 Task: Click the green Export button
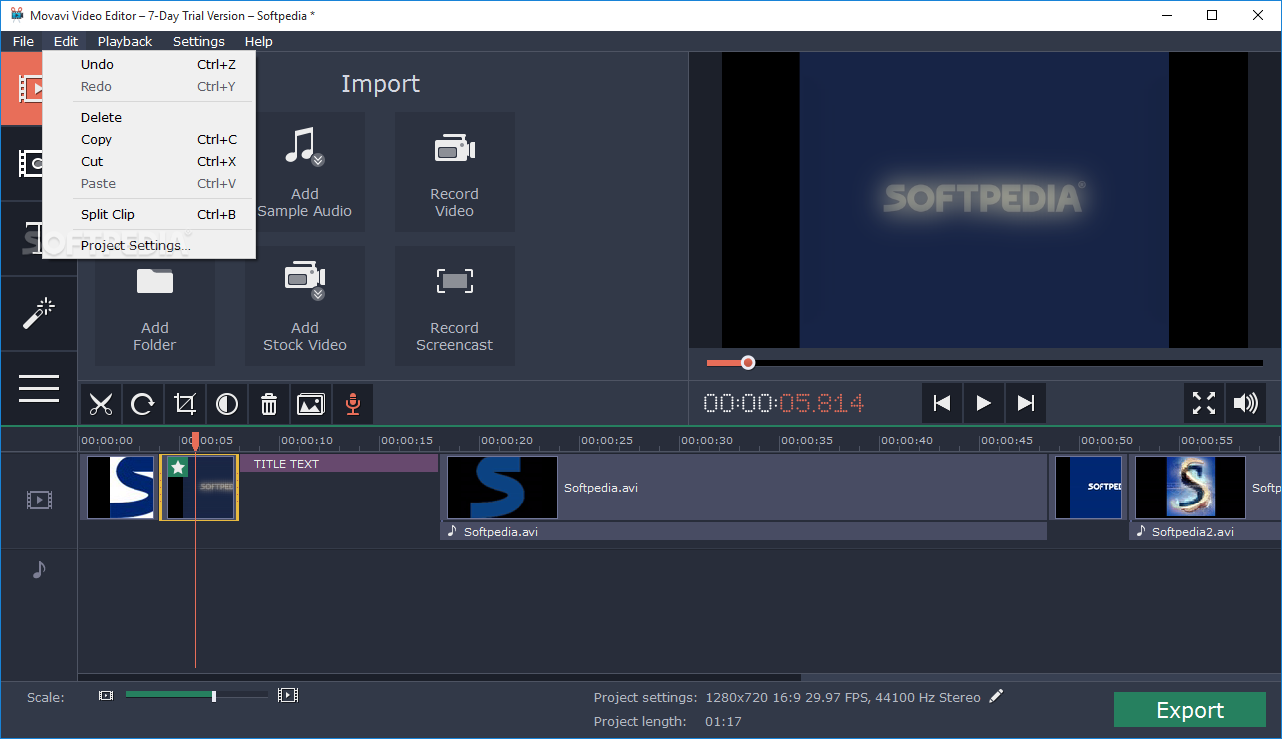click(1190, 710)
